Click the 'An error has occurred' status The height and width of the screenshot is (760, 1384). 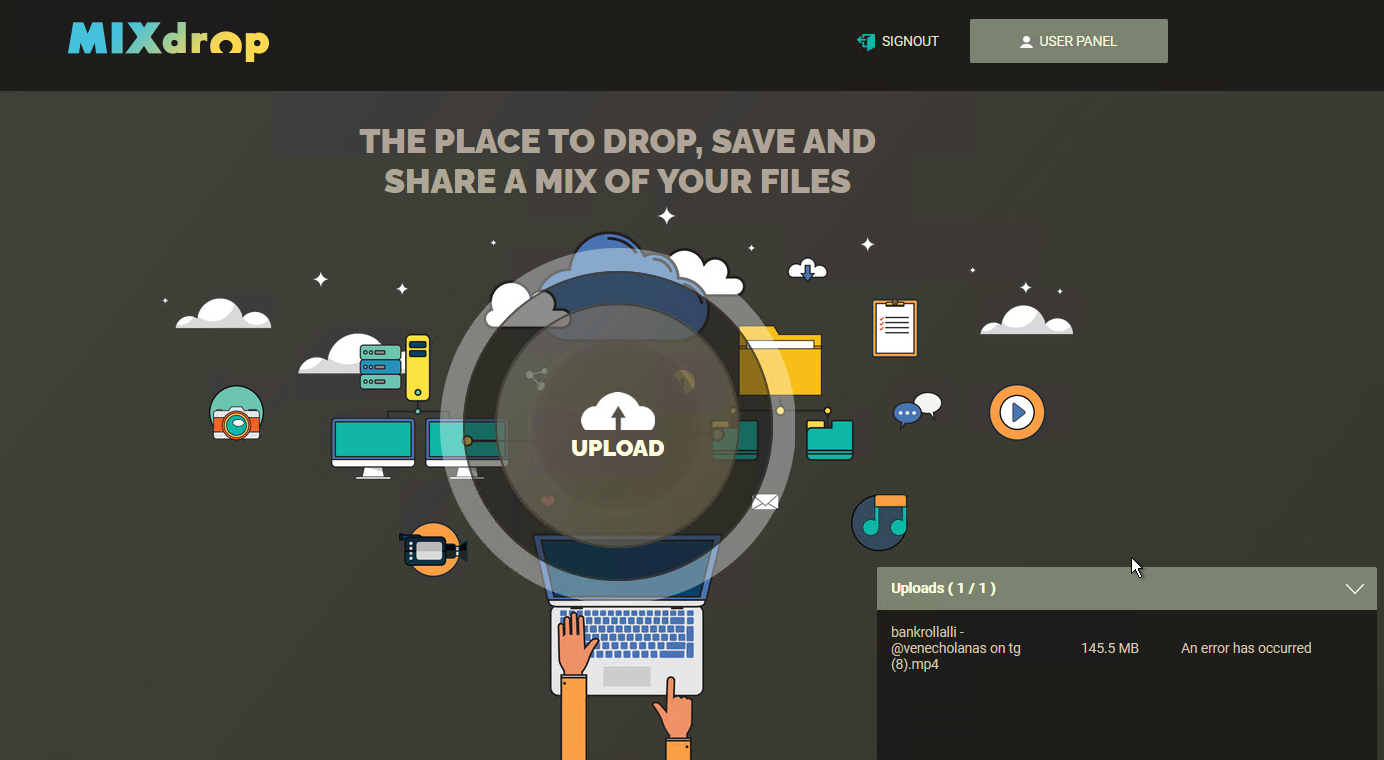[1245, 648]
